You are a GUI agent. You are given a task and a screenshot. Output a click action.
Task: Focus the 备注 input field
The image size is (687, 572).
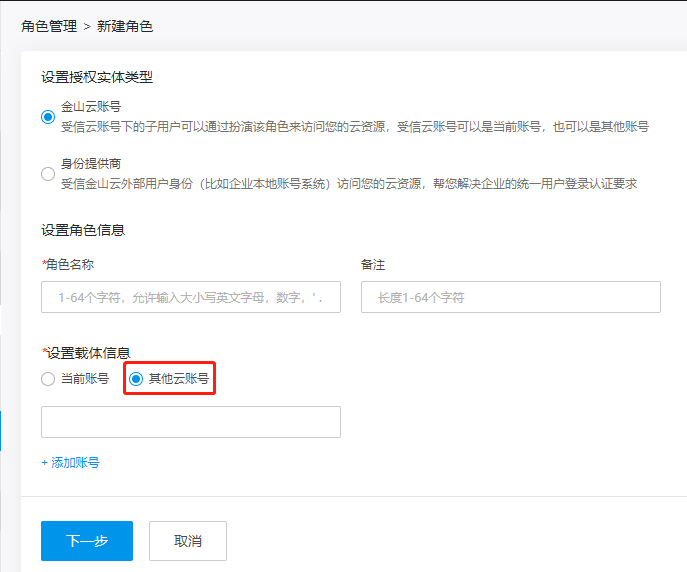510,297
